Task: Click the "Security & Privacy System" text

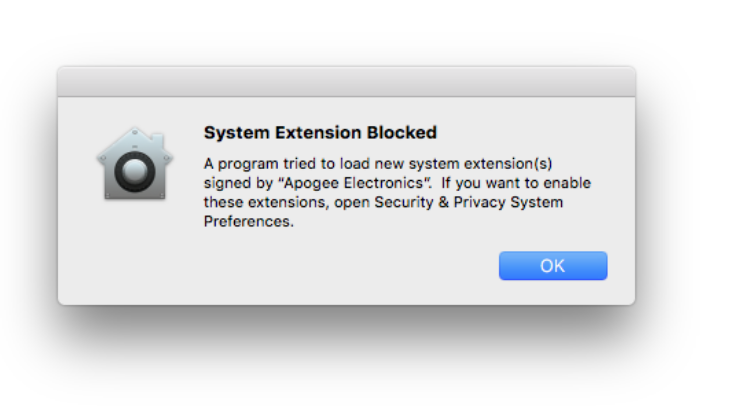Action: click(x=469, y=202)
